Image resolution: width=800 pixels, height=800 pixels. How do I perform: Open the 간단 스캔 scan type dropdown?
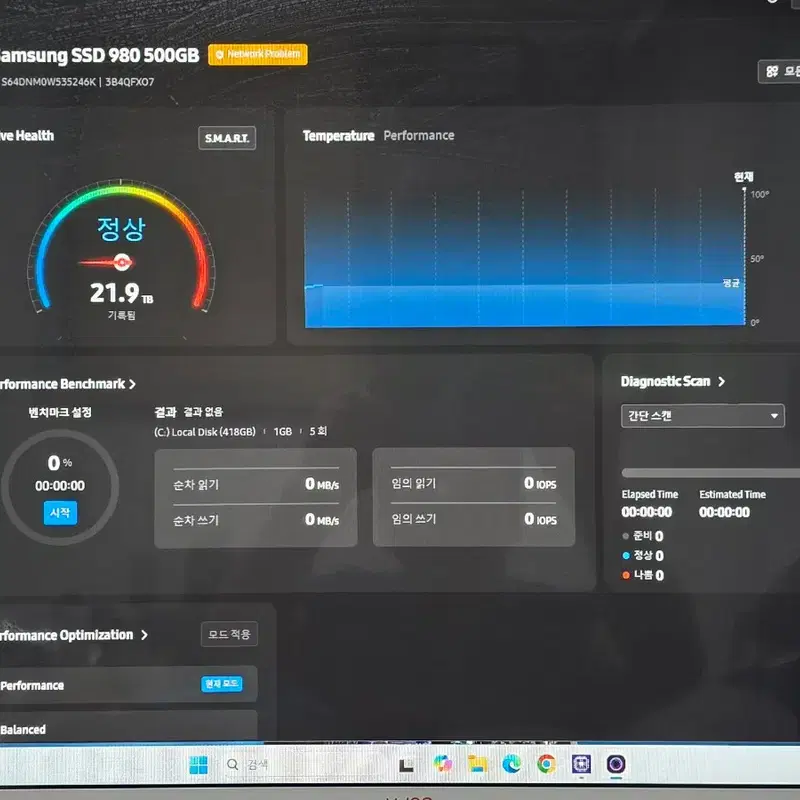tap(703, 416)
